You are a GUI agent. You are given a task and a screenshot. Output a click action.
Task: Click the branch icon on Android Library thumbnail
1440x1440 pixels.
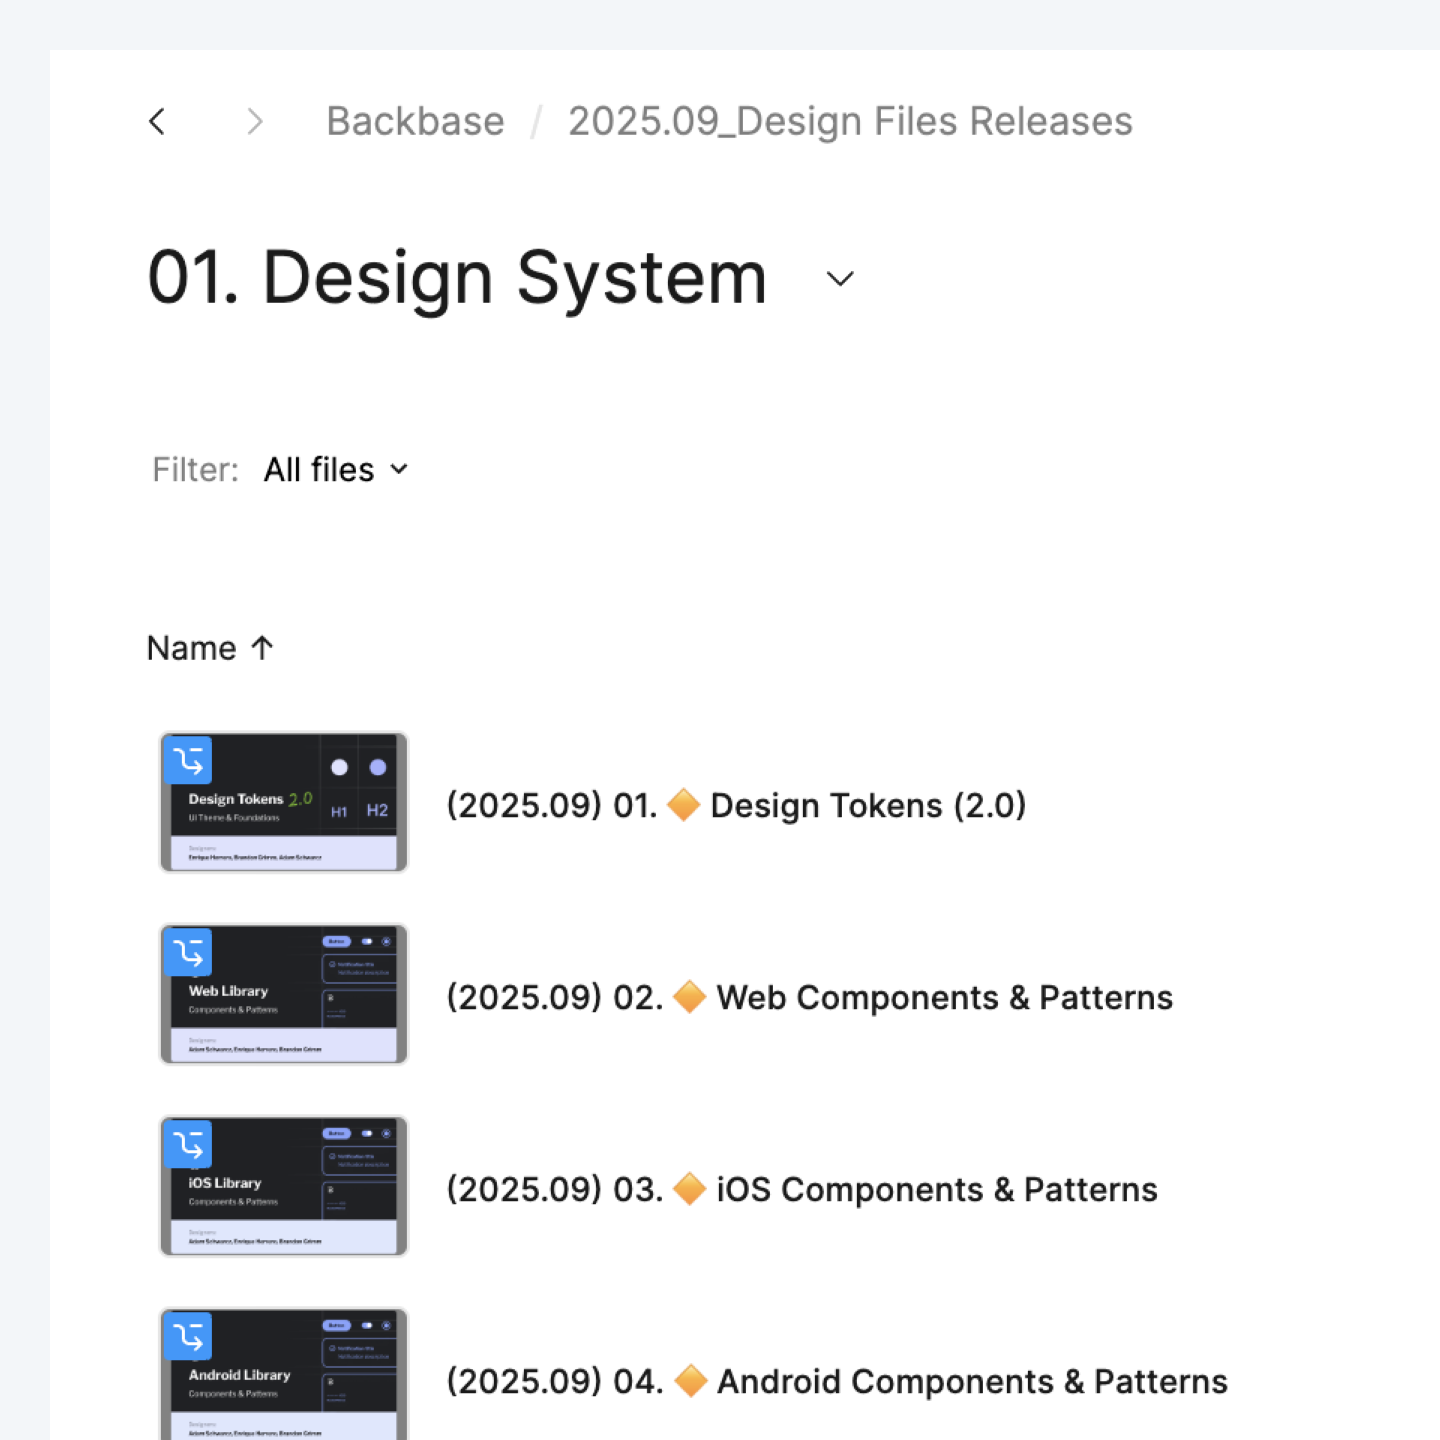coord(188,1337)
